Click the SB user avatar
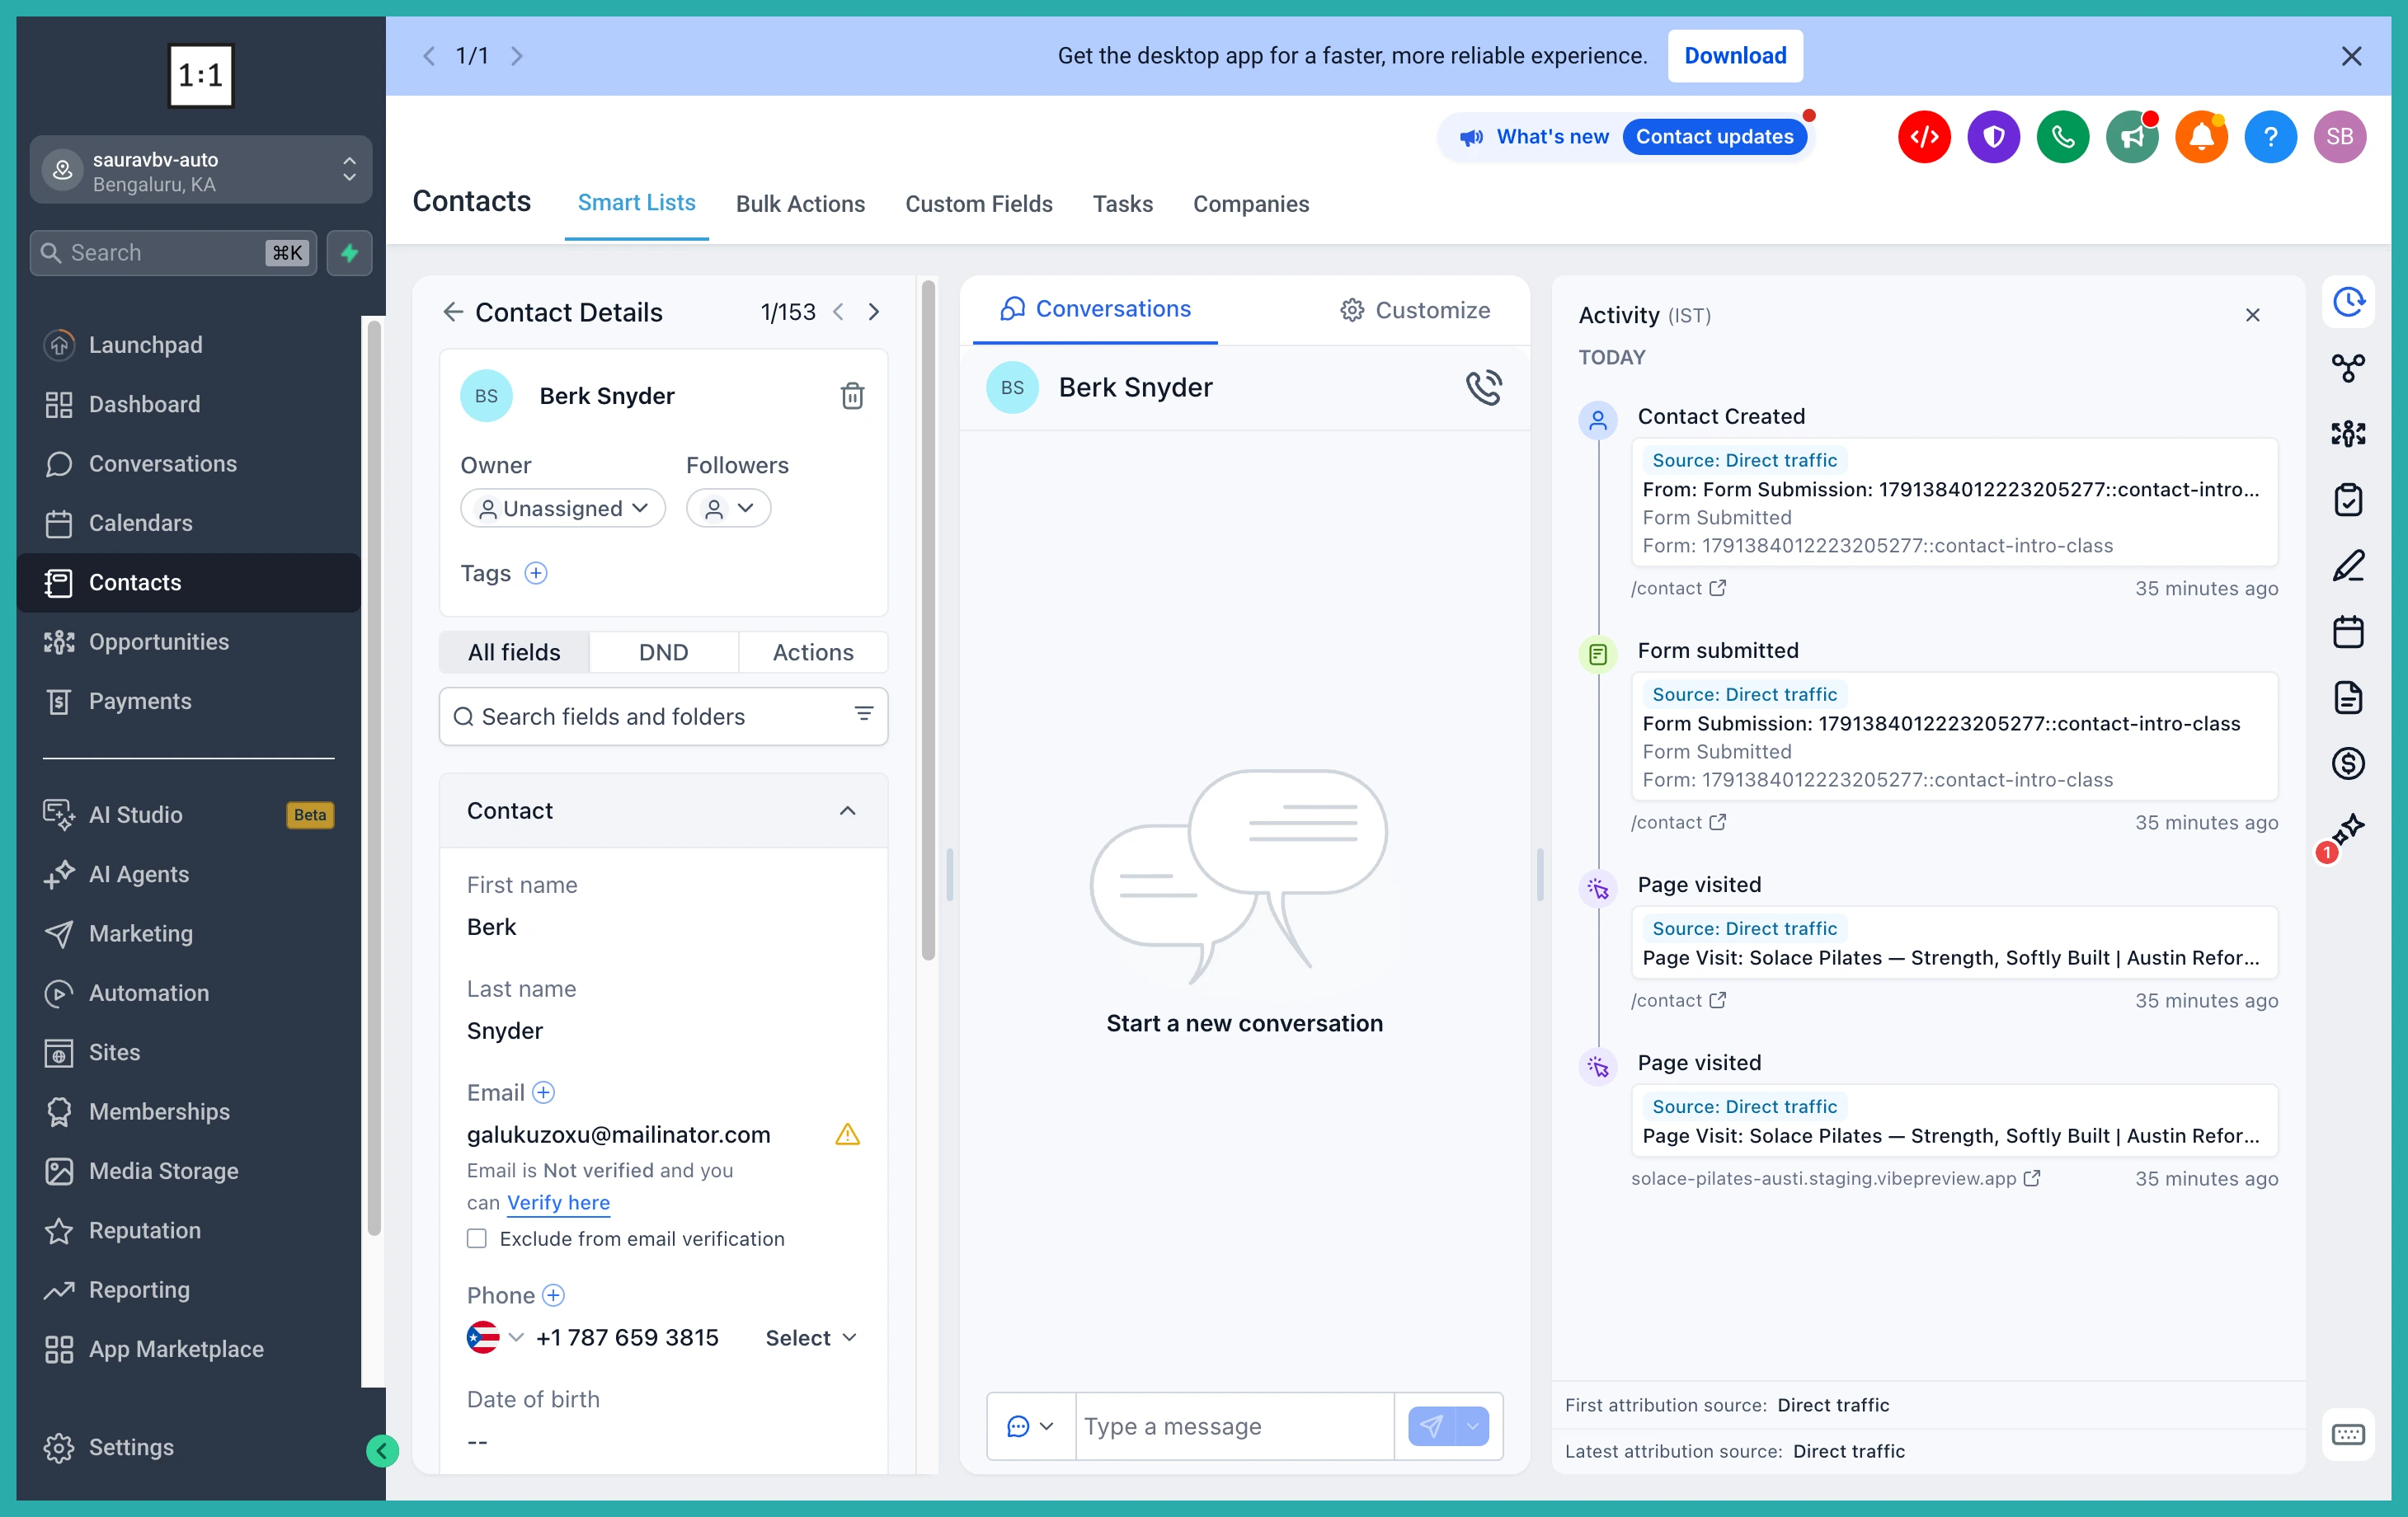2408x1517 pixels. coord(2339,137)
